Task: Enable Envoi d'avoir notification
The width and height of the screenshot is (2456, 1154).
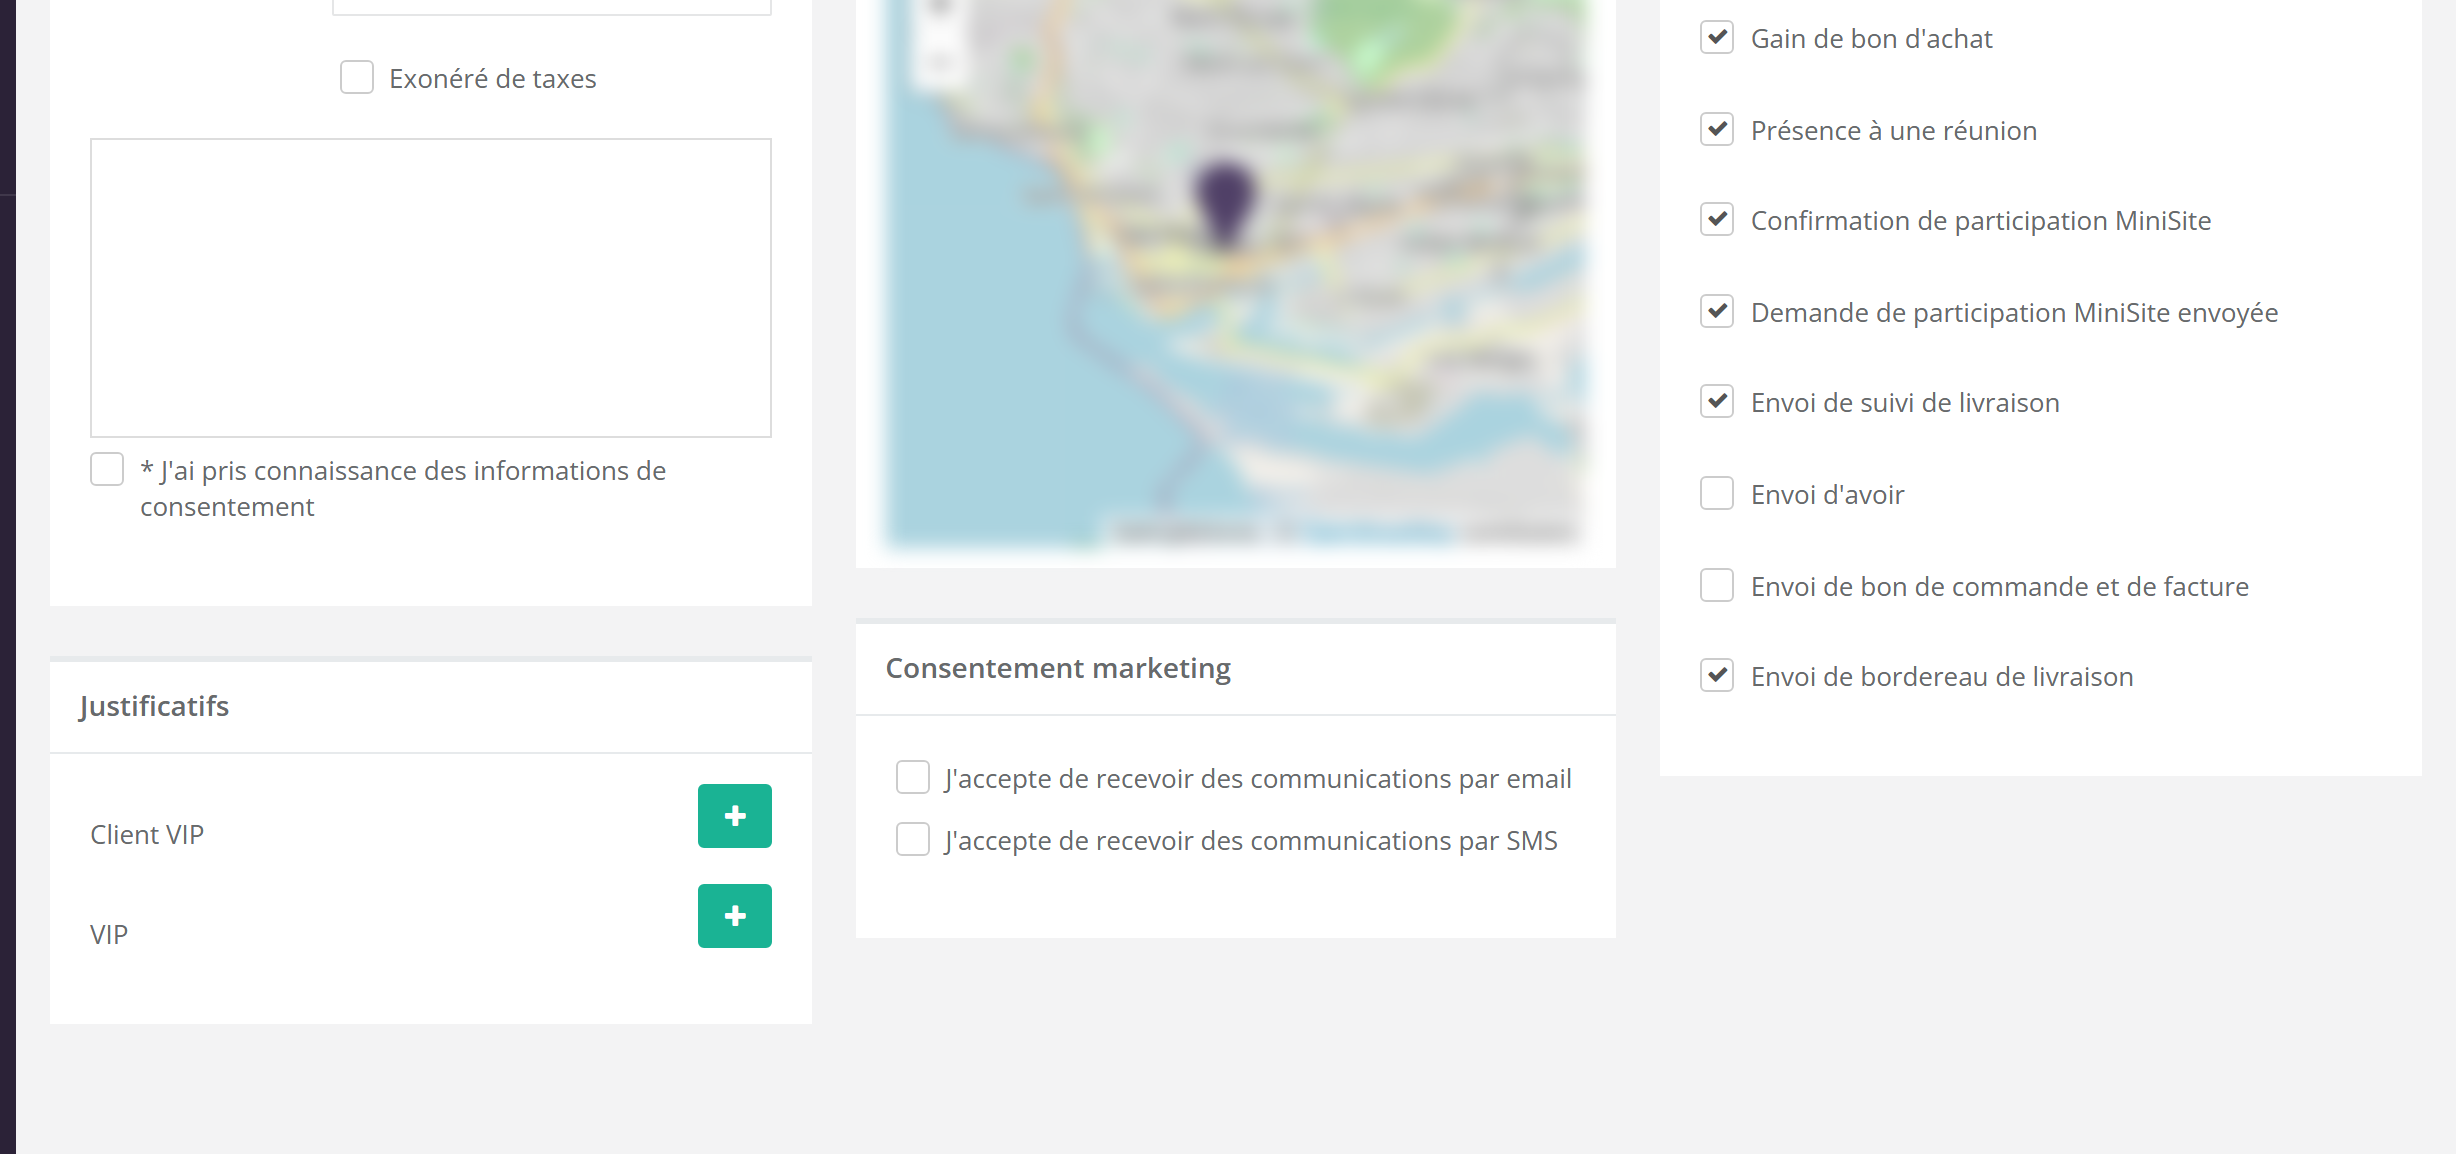Action: [1717, 494]
